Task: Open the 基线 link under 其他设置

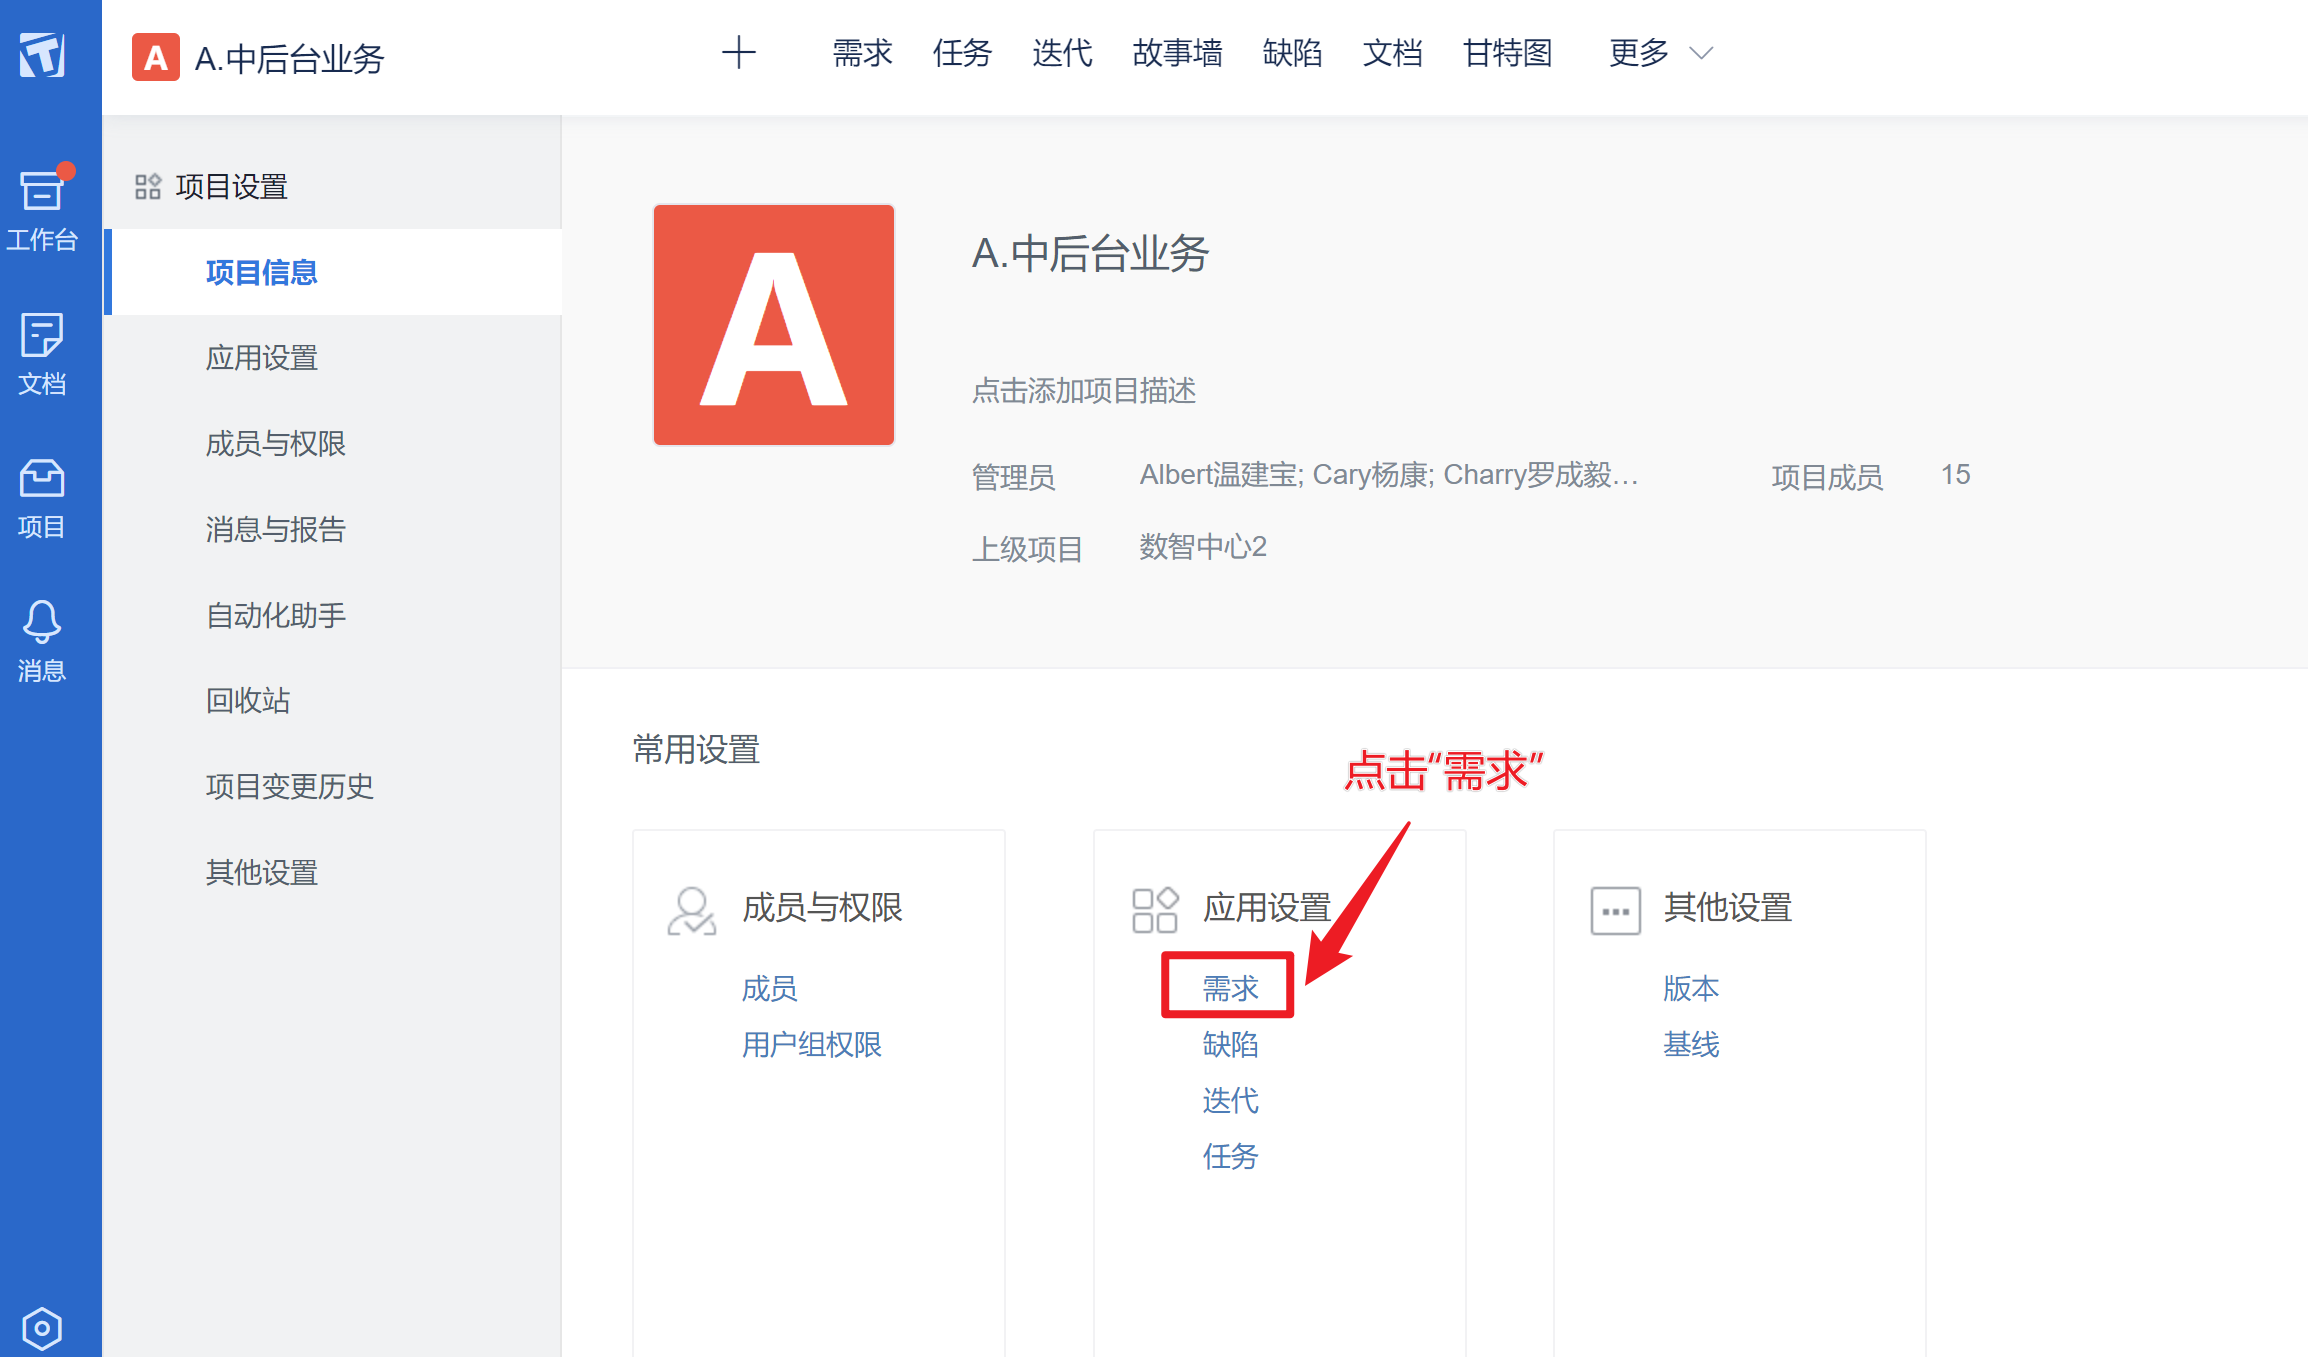Action: [x=1691, y=1044]
